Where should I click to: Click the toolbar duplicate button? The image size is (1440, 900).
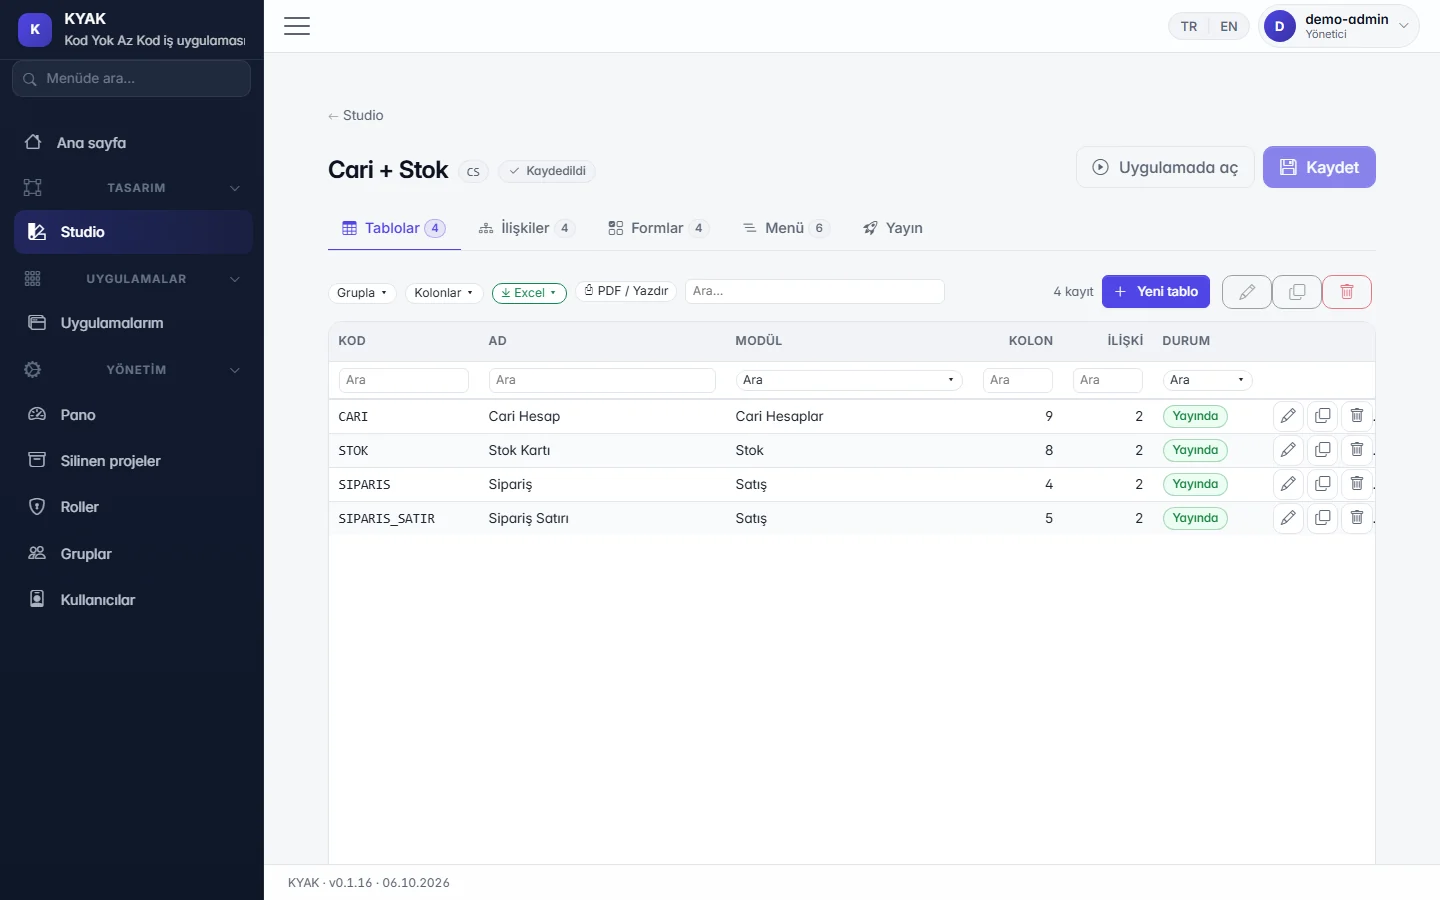tap(1297, 292)
